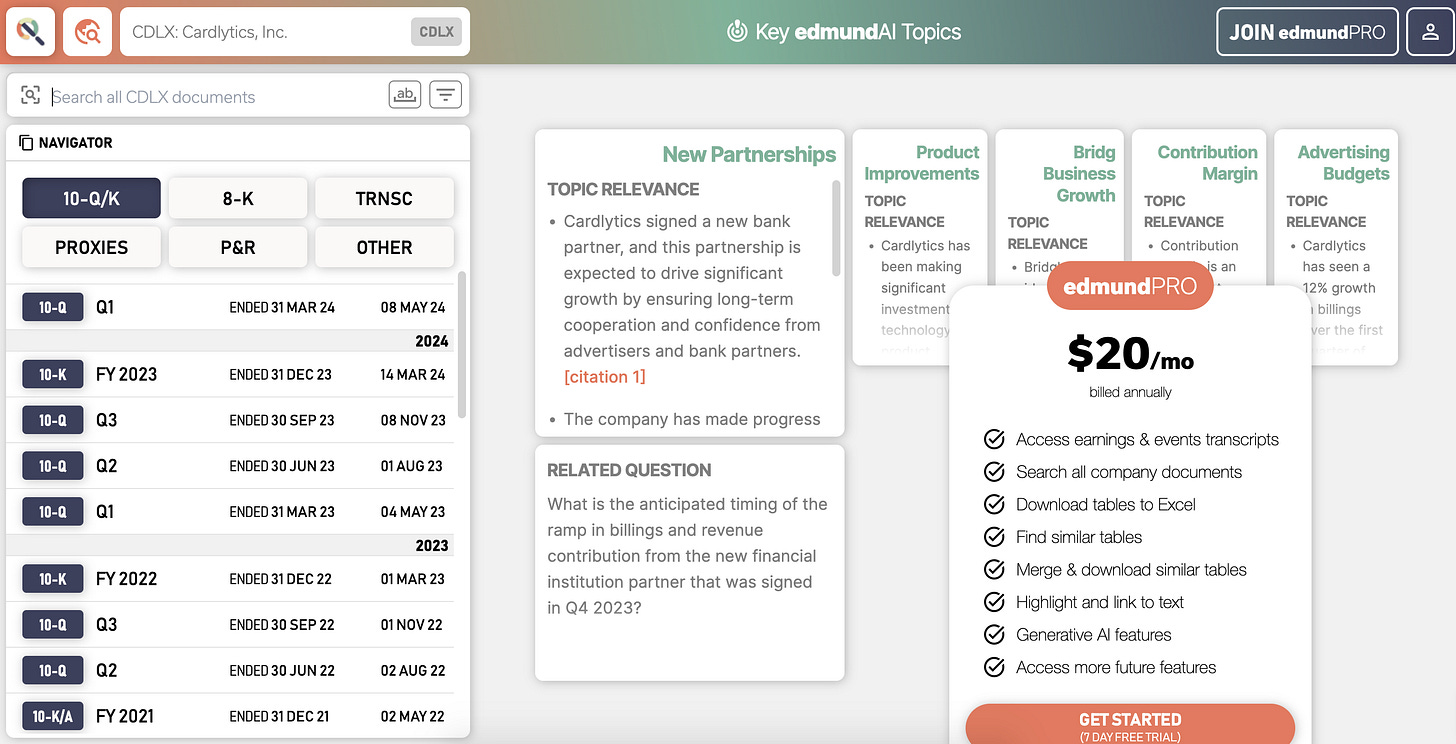Expand the P&R document category

click(238, 246)
